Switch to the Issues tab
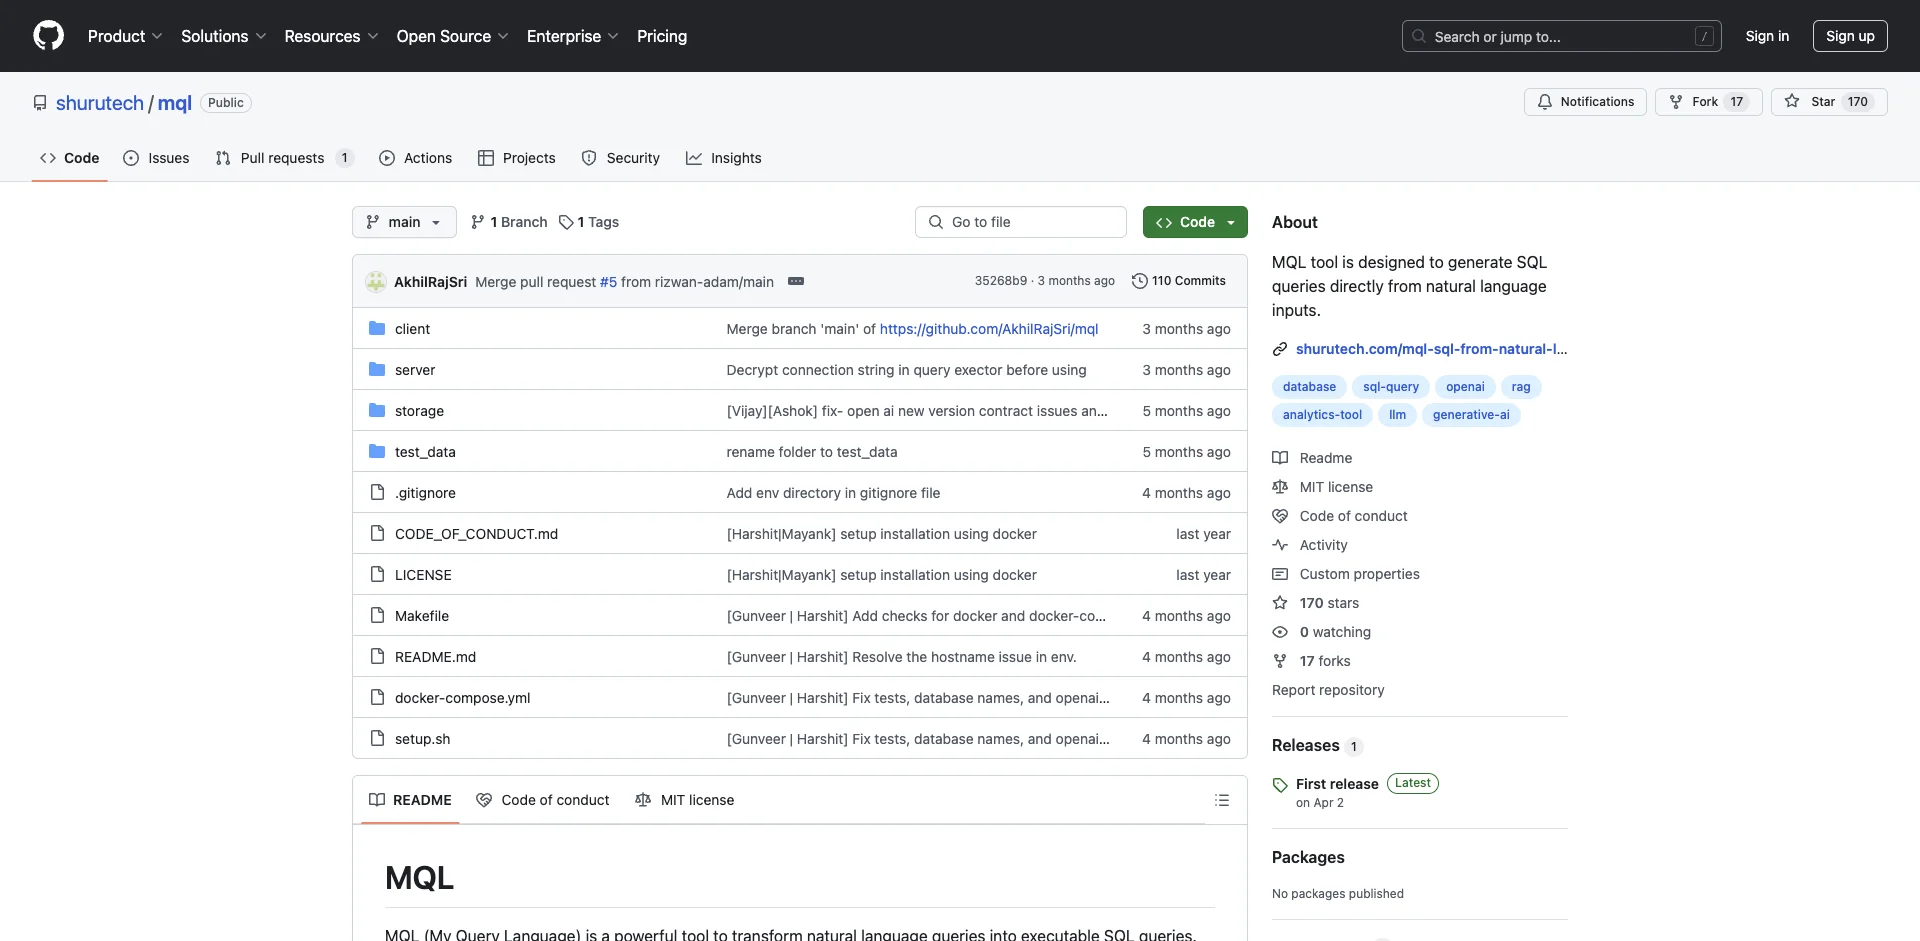The width and height of the screenshot is (1920, 941). 156,158
